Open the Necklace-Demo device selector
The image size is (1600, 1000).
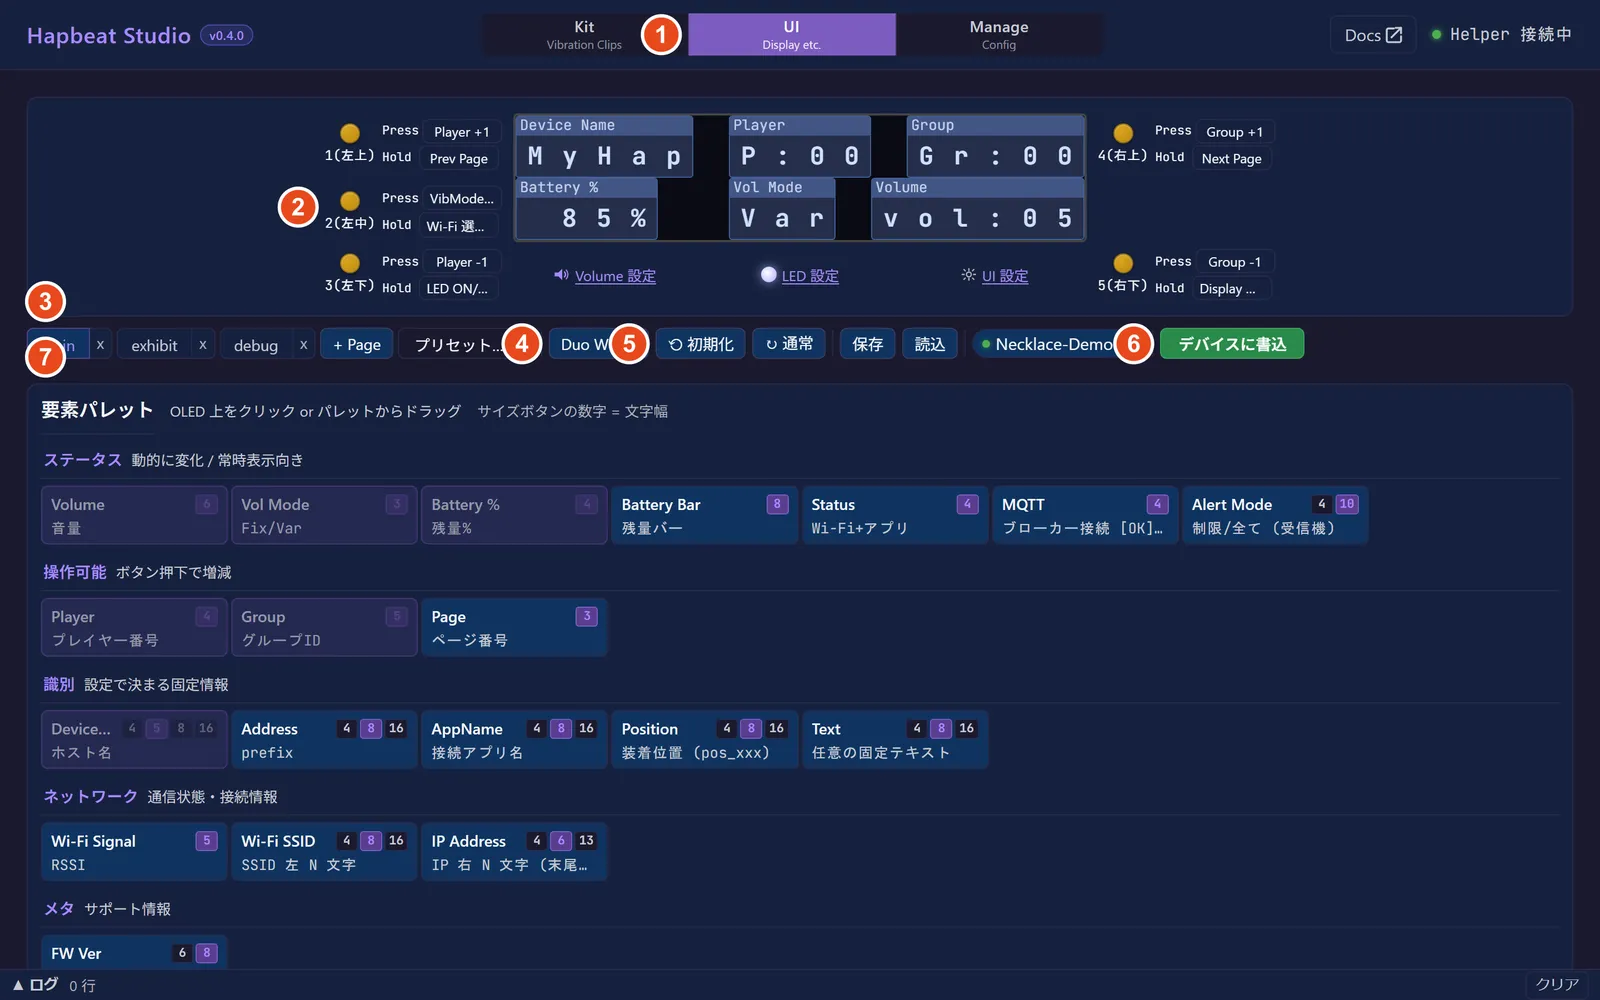(x=1061, y=344)
